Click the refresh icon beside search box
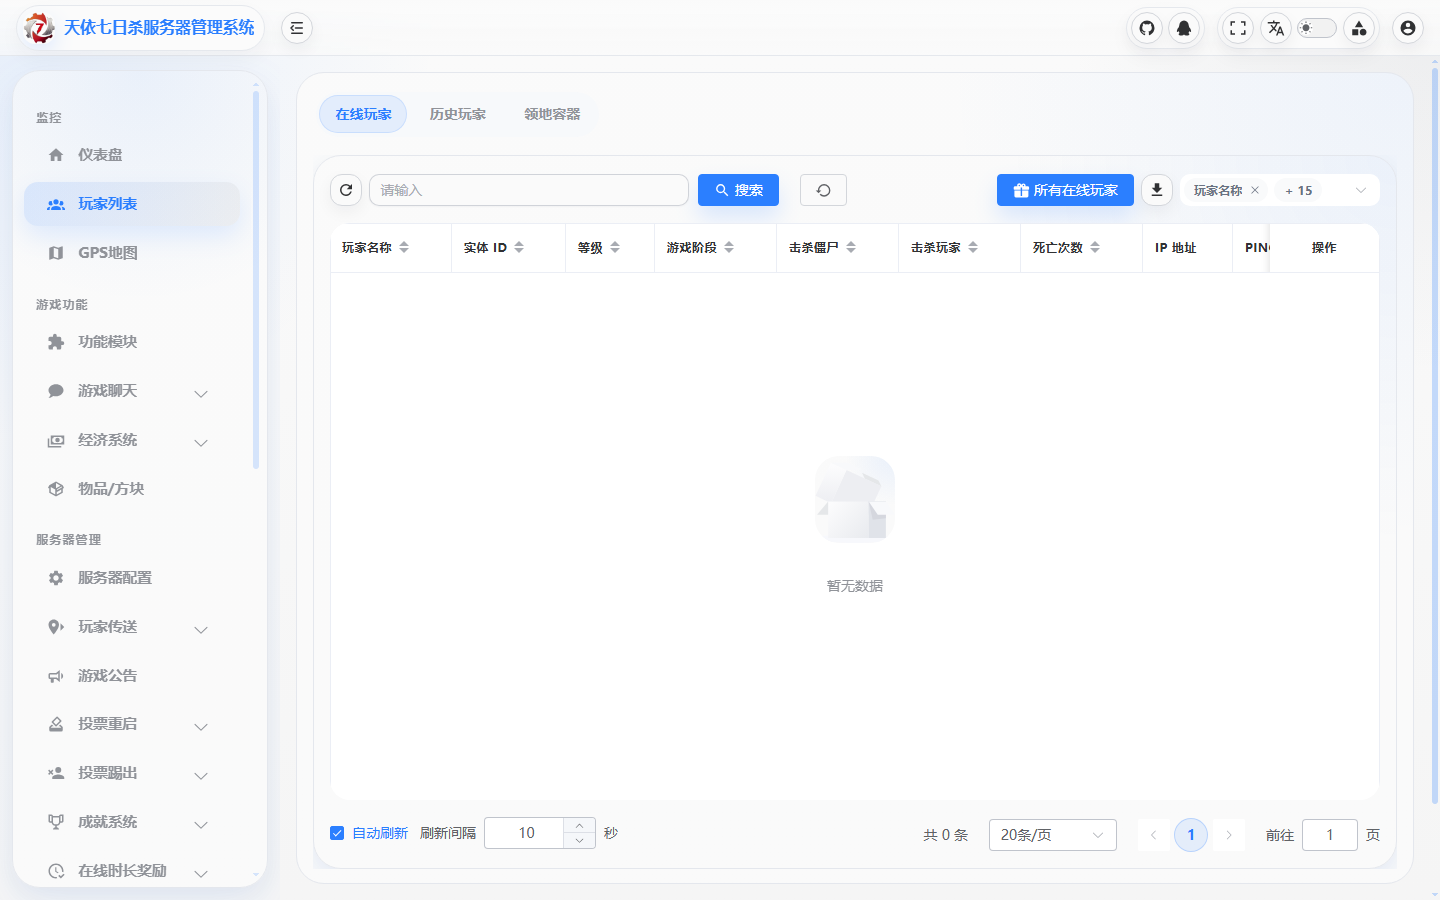Image resolution: width=1440 pixels, height=900 pixels. tap(346, 190)
